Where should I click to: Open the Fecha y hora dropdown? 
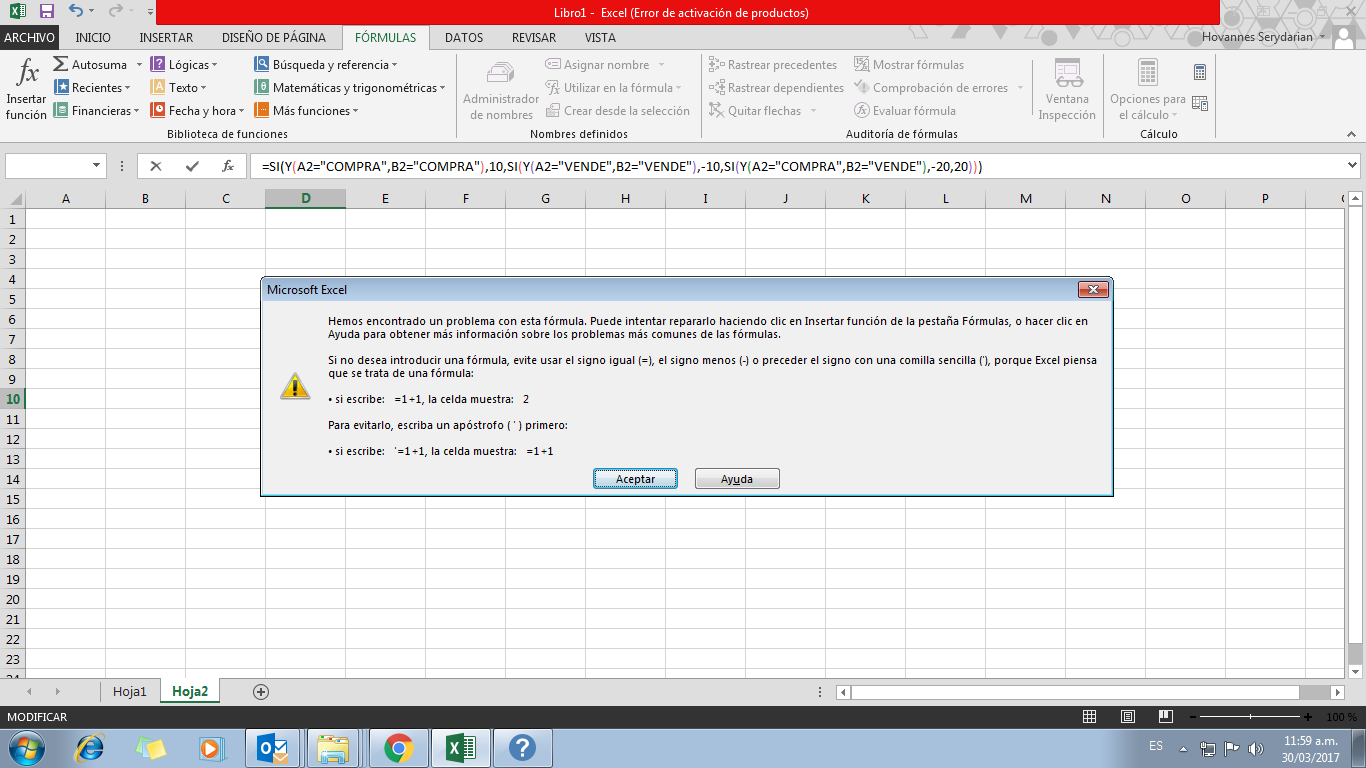tap(198, 111)
